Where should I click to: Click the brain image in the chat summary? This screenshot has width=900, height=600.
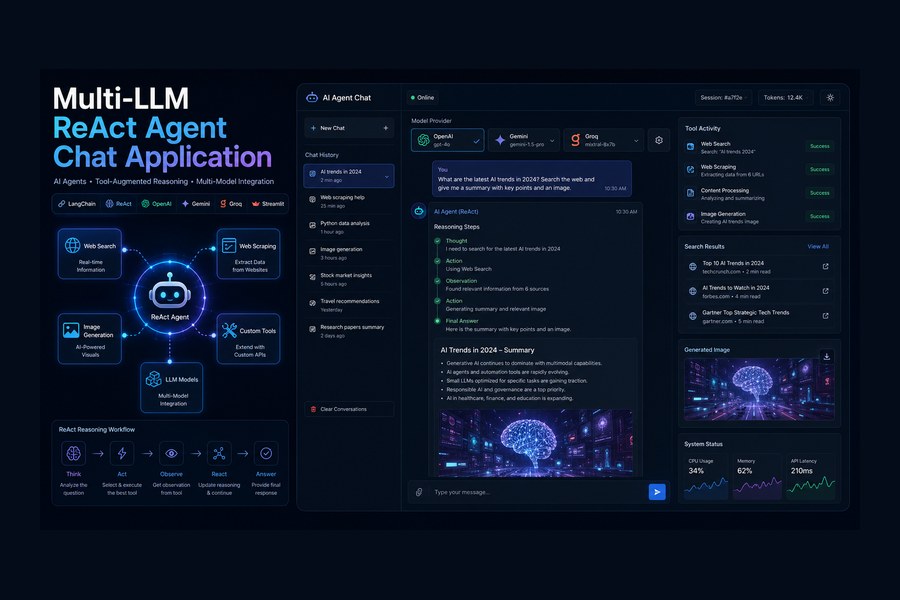(x=536, y=443)
